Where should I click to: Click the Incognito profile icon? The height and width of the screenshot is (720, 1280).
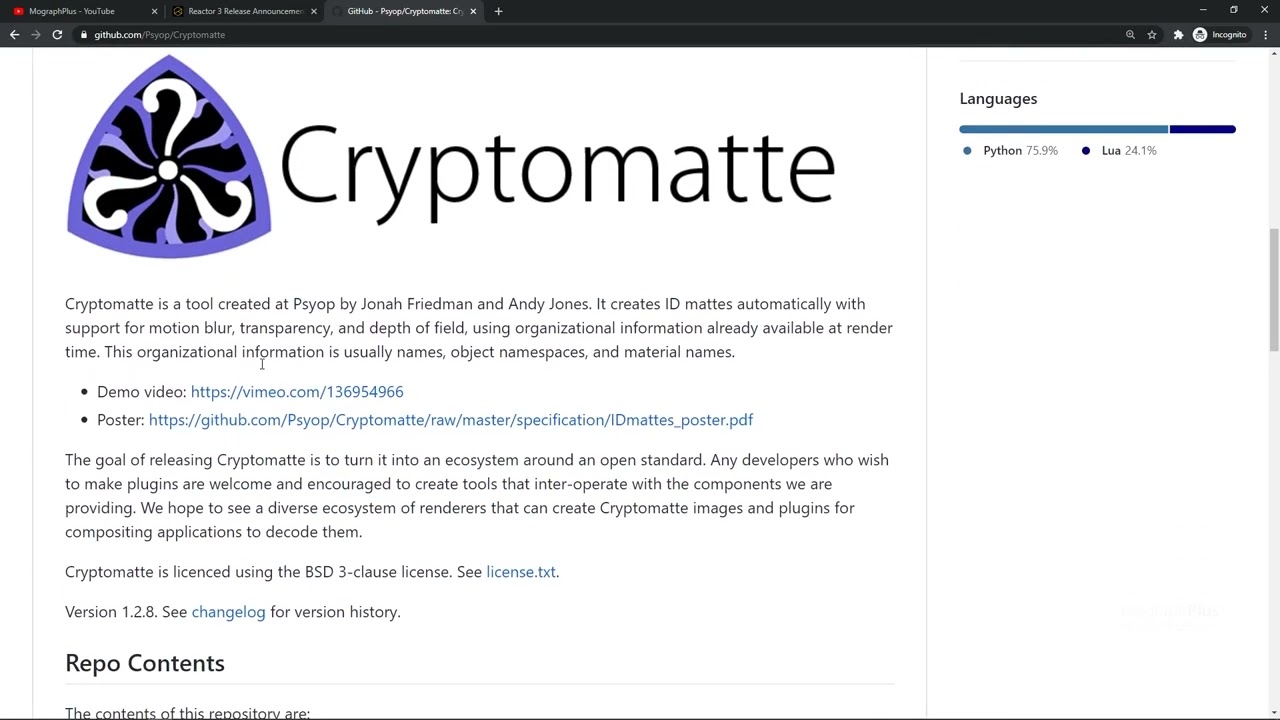point(1220,35)
